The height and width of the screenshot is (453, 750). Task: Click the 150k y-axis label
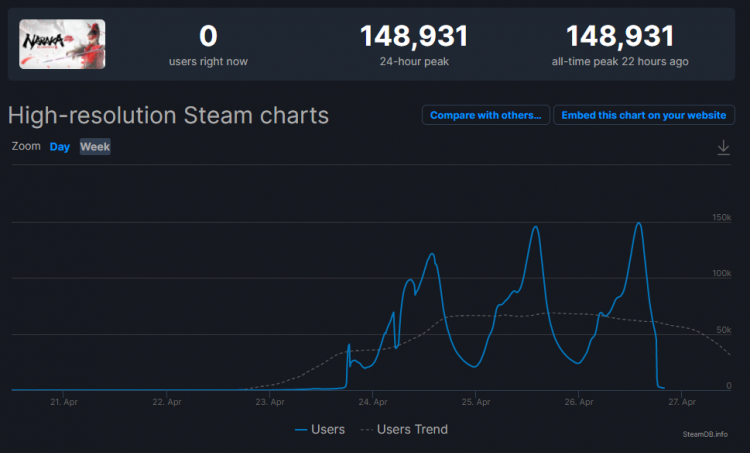[721, 217]
